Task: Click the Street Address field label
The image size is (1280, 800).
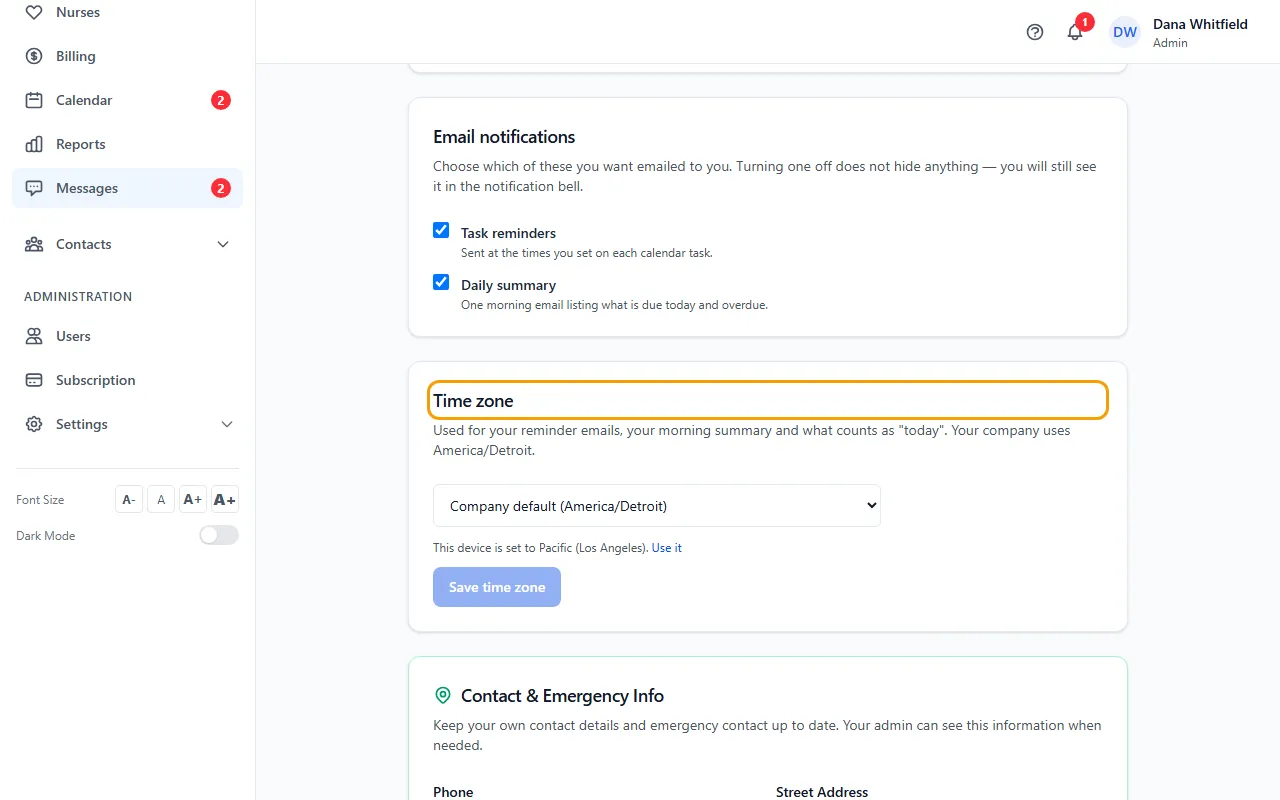Action: 822,792
